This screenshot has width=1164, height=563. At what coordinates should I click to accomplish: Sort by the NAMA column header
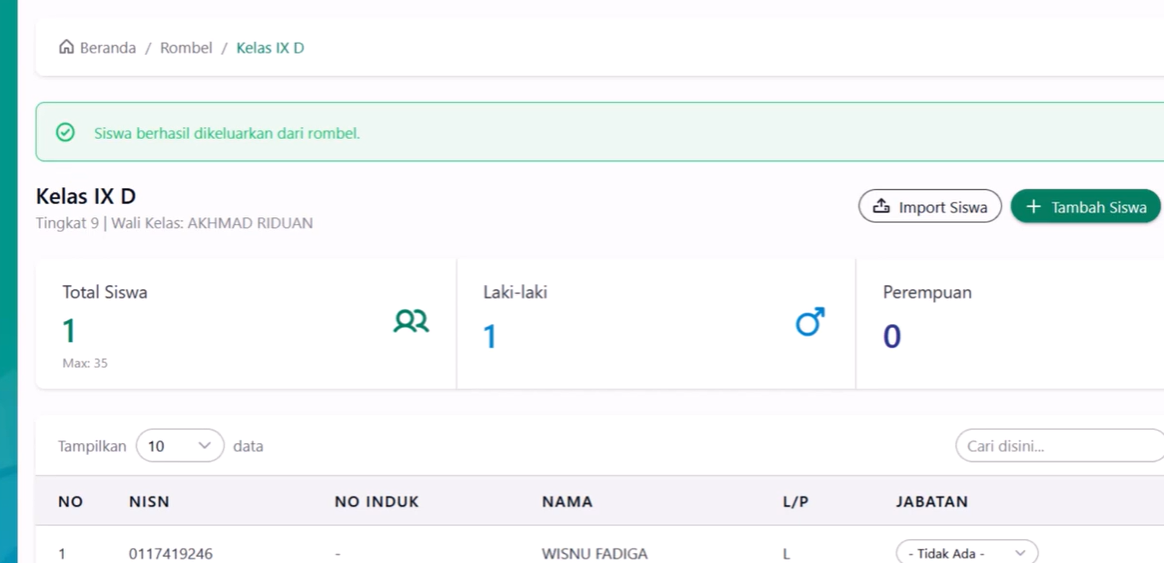point(567,502)
